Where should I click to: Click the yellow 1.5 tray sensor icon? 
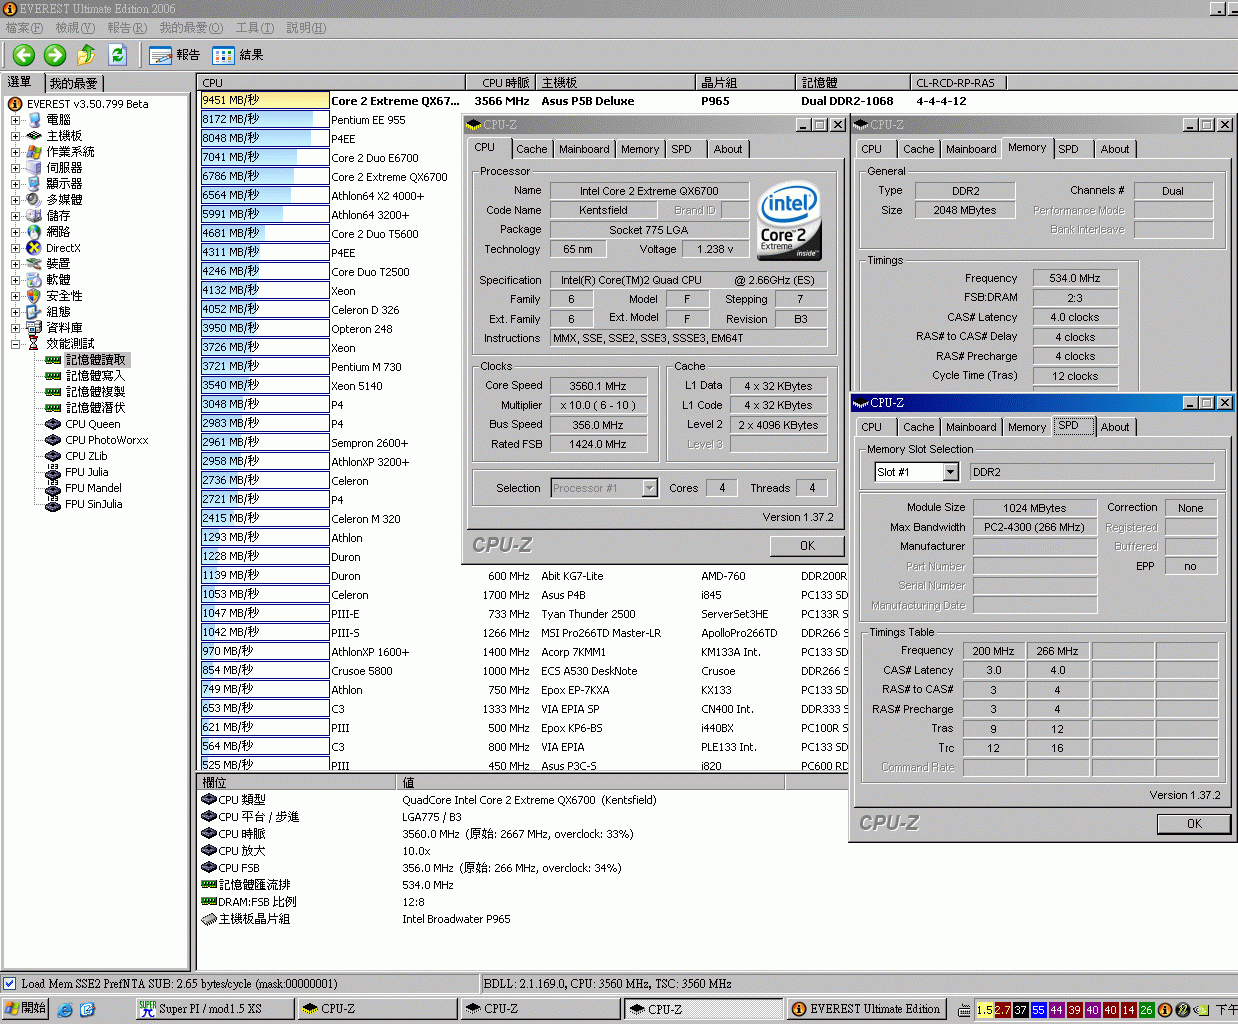(984, 1010)
